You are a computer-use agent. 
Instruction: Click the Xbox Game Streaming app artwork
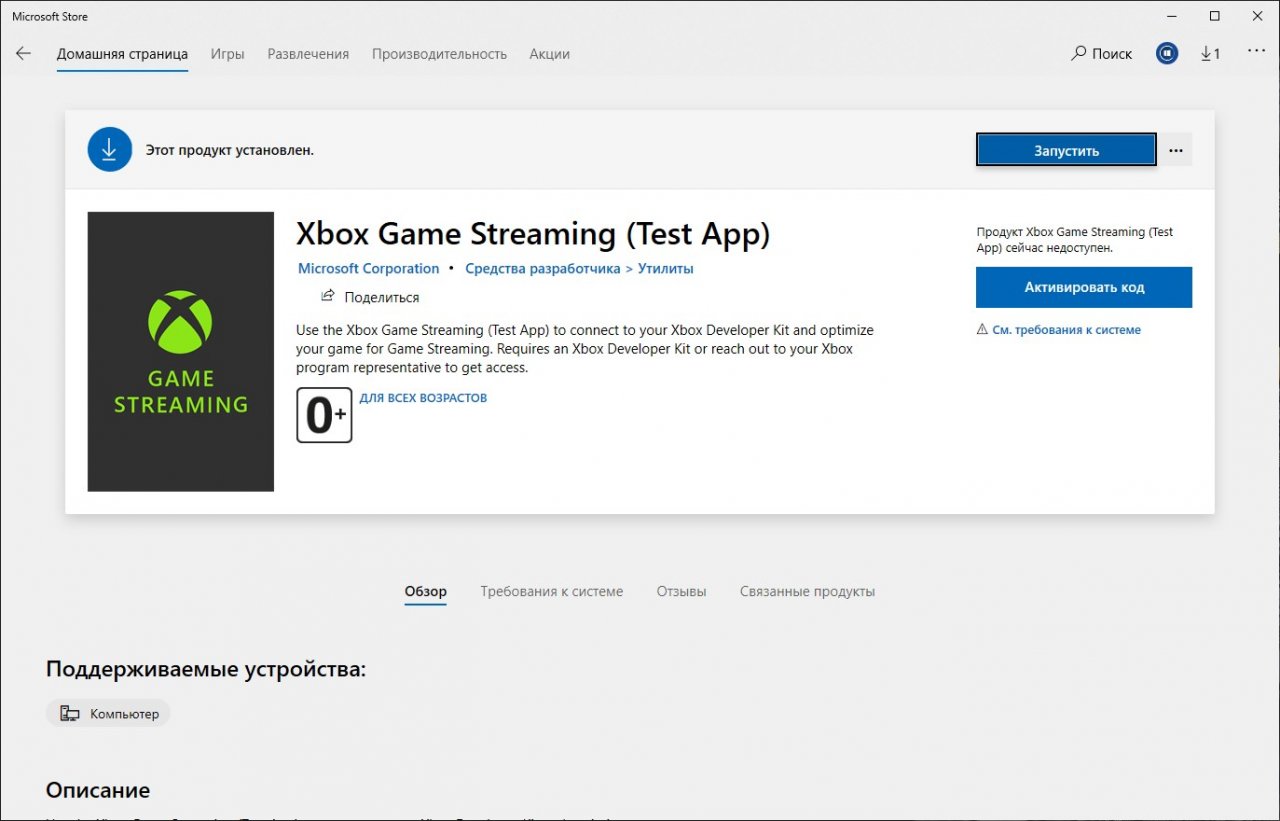(x=181, y=351)
